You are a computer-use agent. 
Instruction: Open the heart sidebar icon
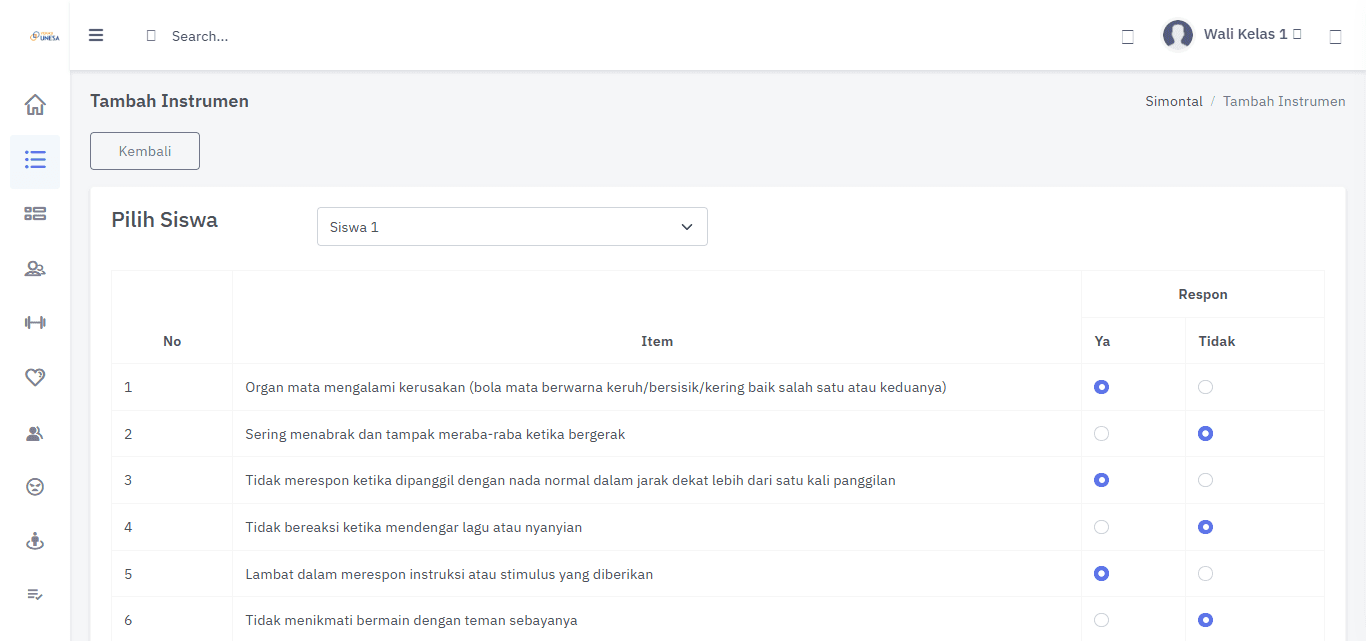[x=35, y=377]
